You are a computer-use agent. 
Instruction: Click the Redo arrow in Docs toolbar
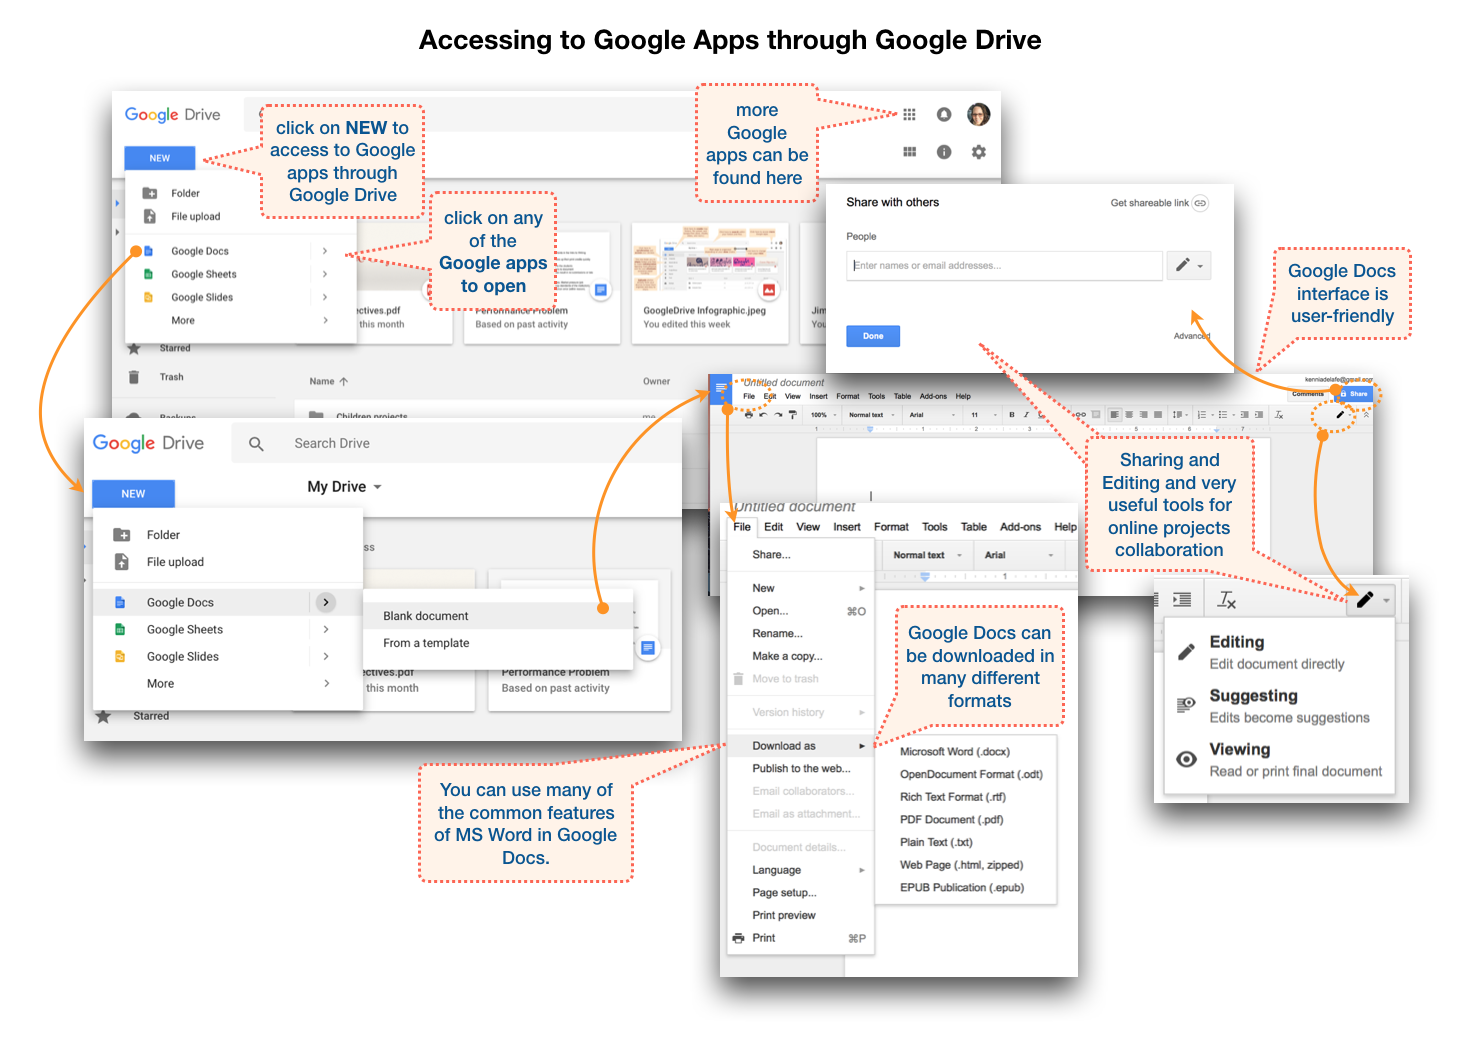778,415
